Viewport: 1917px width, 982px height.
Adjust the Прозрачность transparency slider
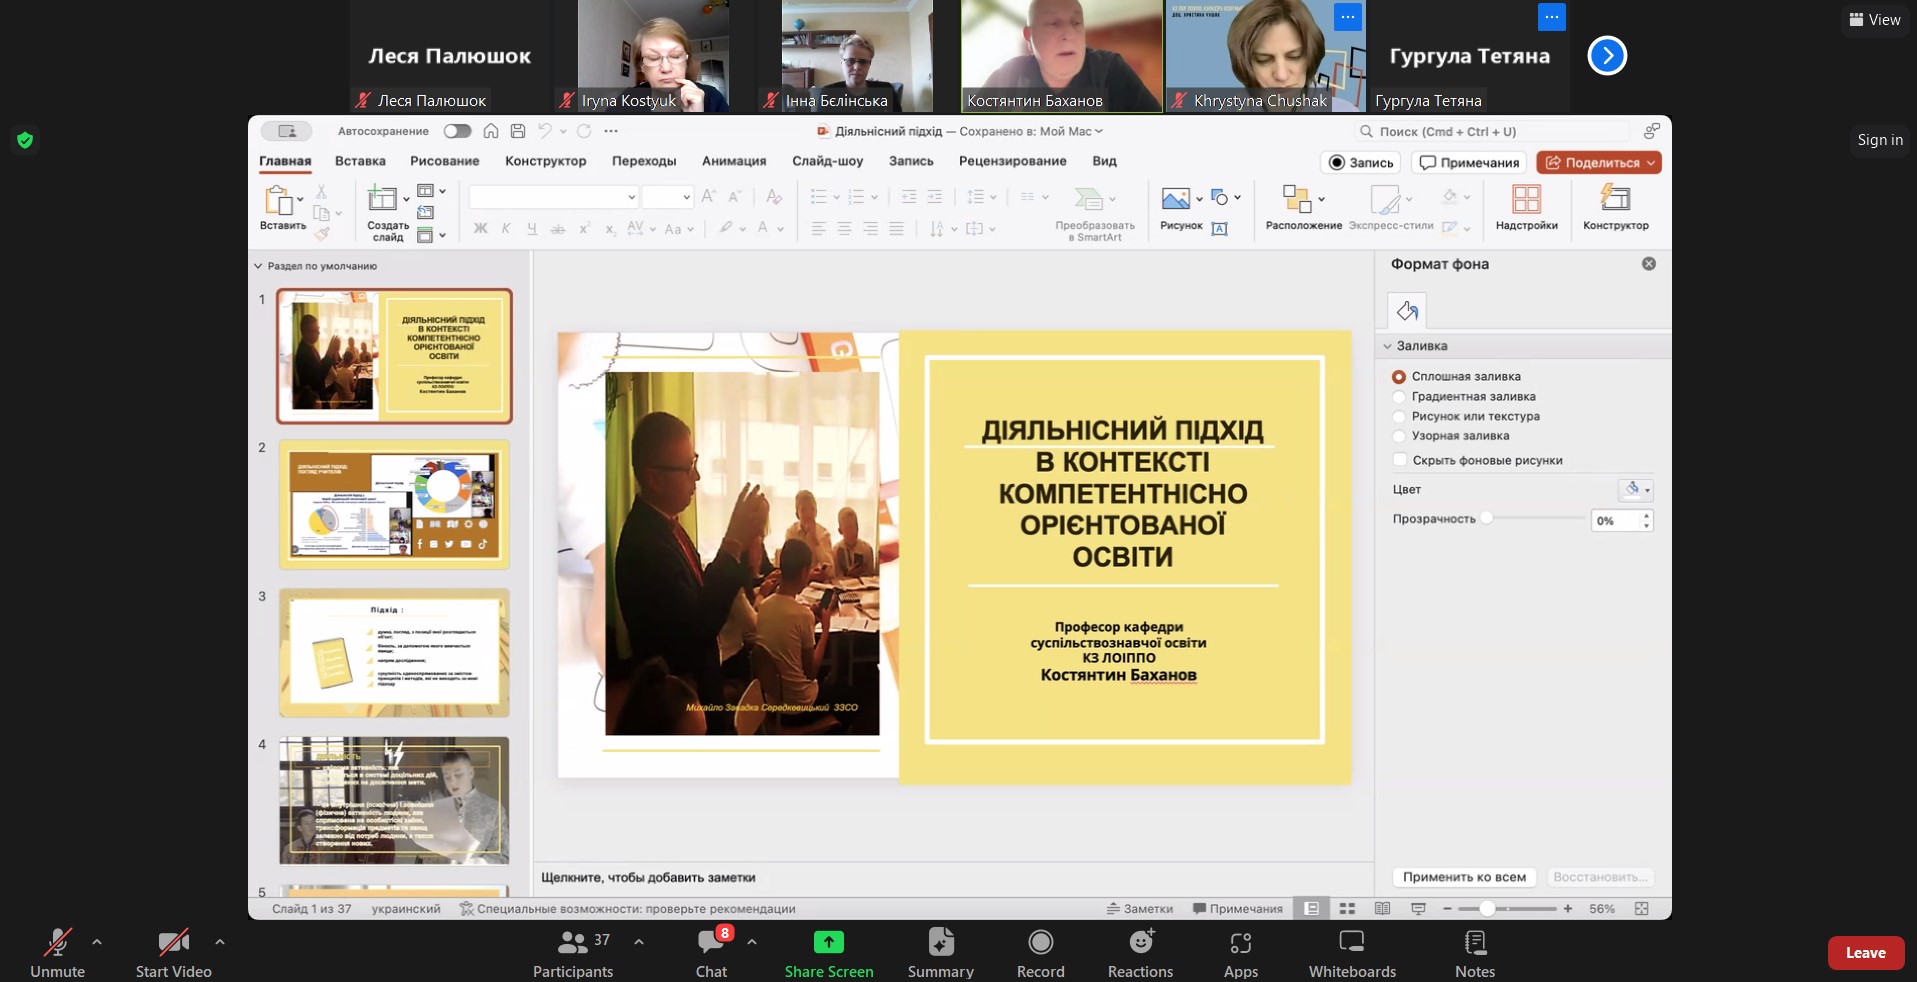pyautogui.click(x=1487, y=518)
